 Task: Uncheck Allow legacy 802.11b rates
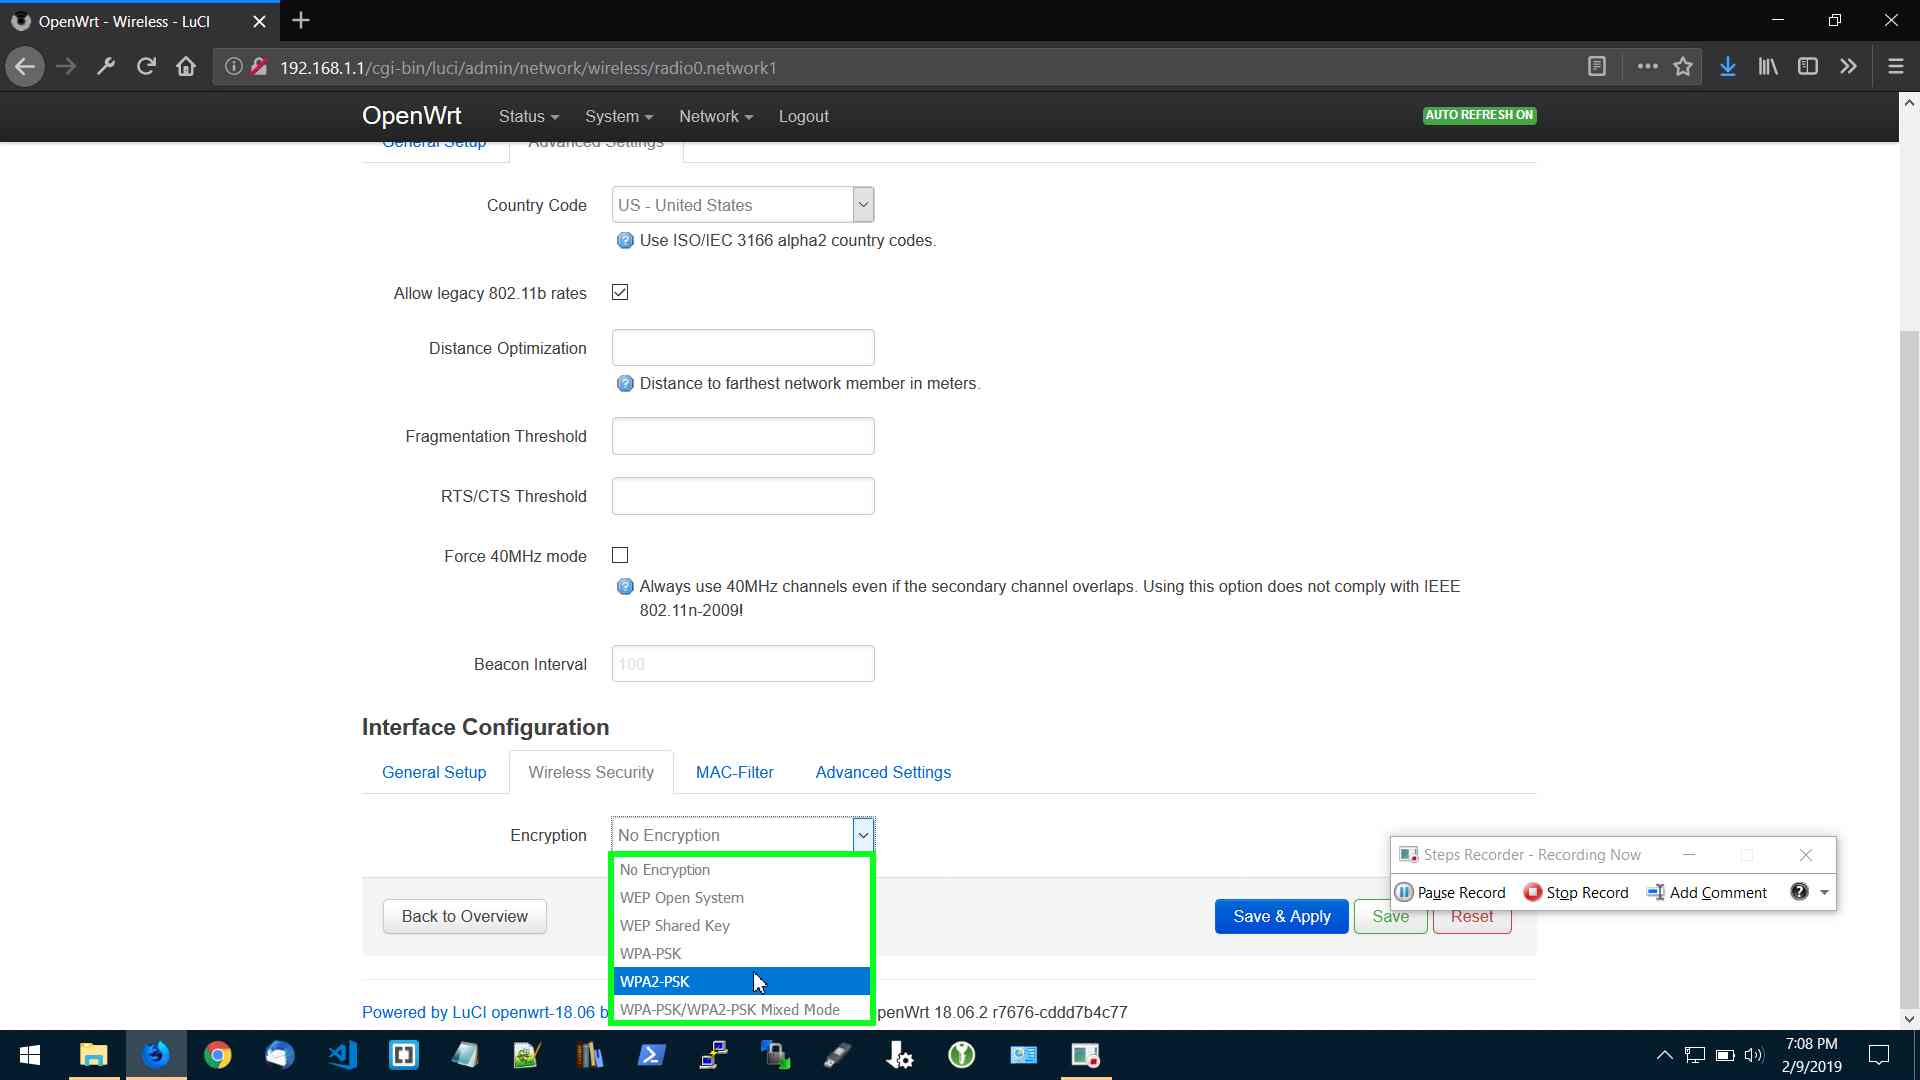(620, 292)
